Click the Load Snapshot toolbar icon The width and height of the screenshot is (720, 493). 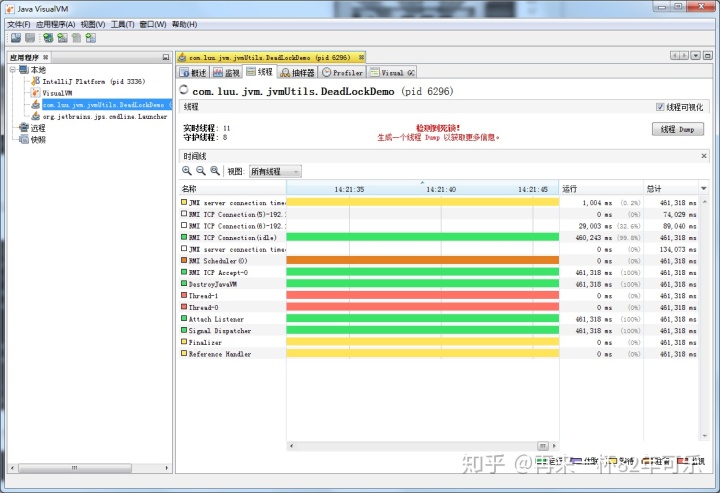click(x=16, y=38)
